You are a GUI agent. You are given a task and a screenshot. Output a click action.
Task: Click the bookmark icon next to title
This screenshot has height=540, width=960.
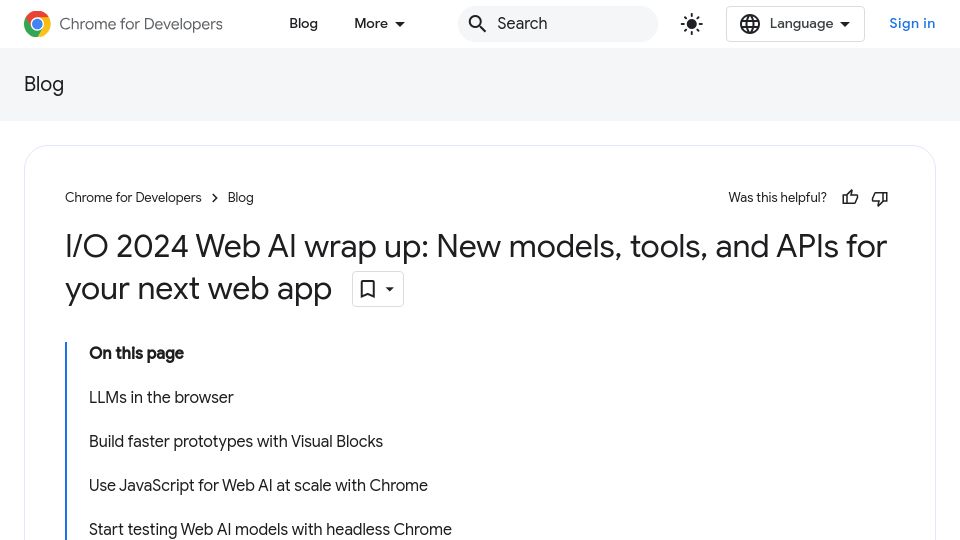click(367, 289)
